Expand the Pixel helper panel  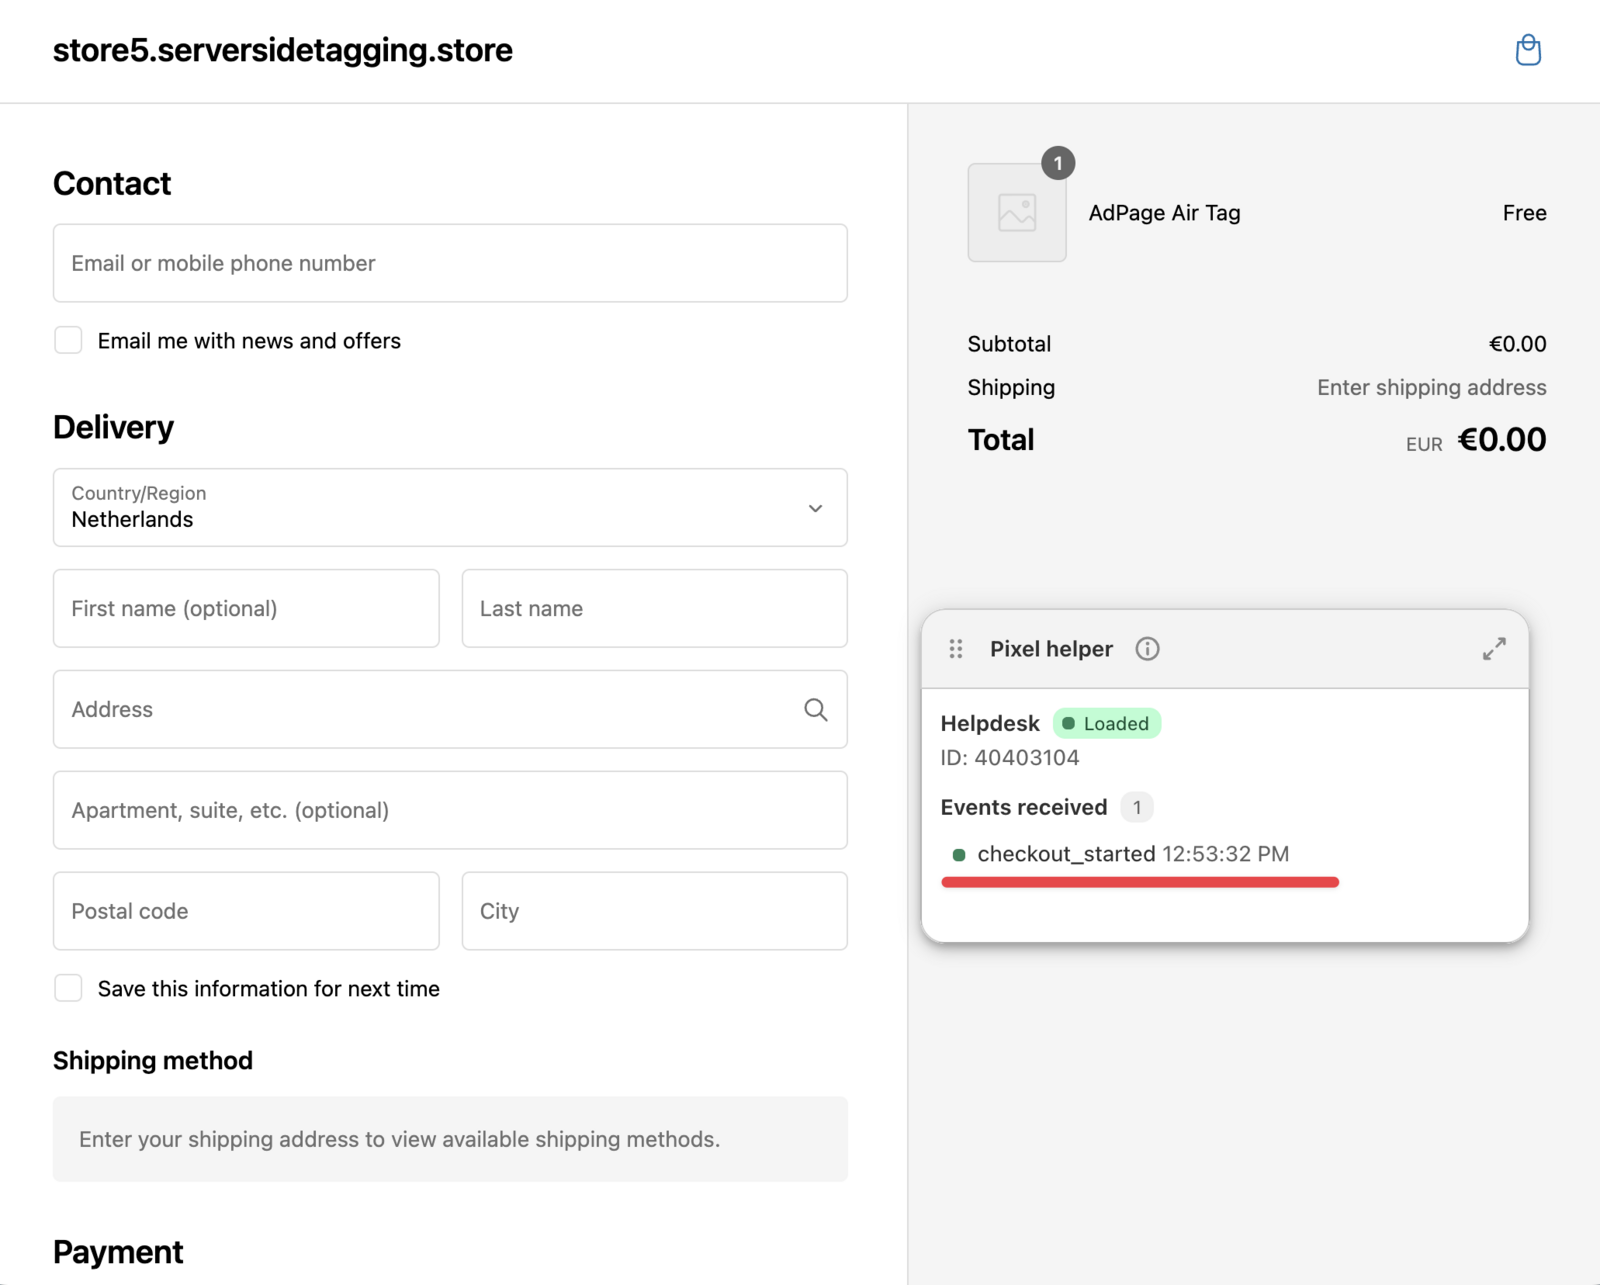click(1493, 649)
